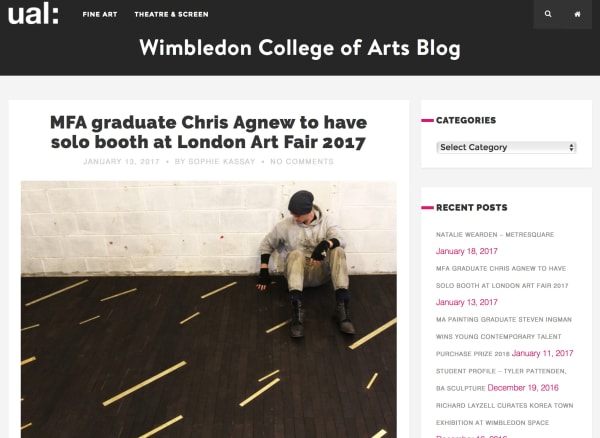600x438 pixels.
Task: Expand the Select Category dropdown
Action: (x=506, y=147)
